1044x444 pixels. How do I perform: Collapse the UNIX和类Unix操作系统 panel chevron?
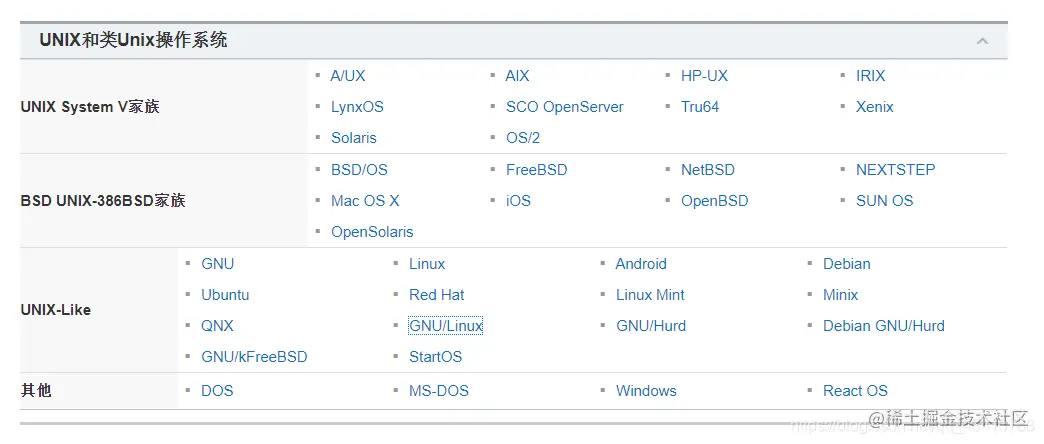pos(982,41)
